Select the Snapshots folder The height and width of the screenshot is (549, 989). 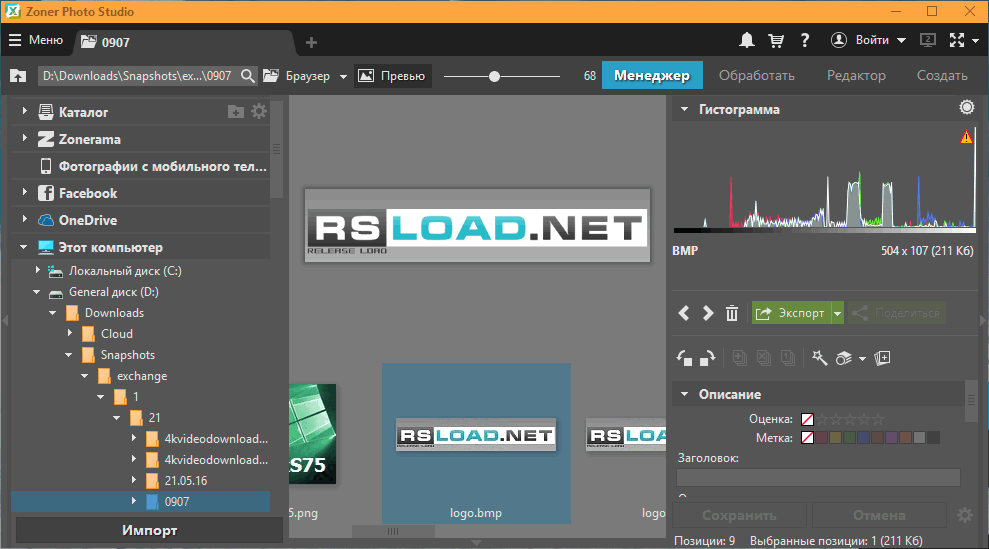pyautogui.click(x=127, y=355)
